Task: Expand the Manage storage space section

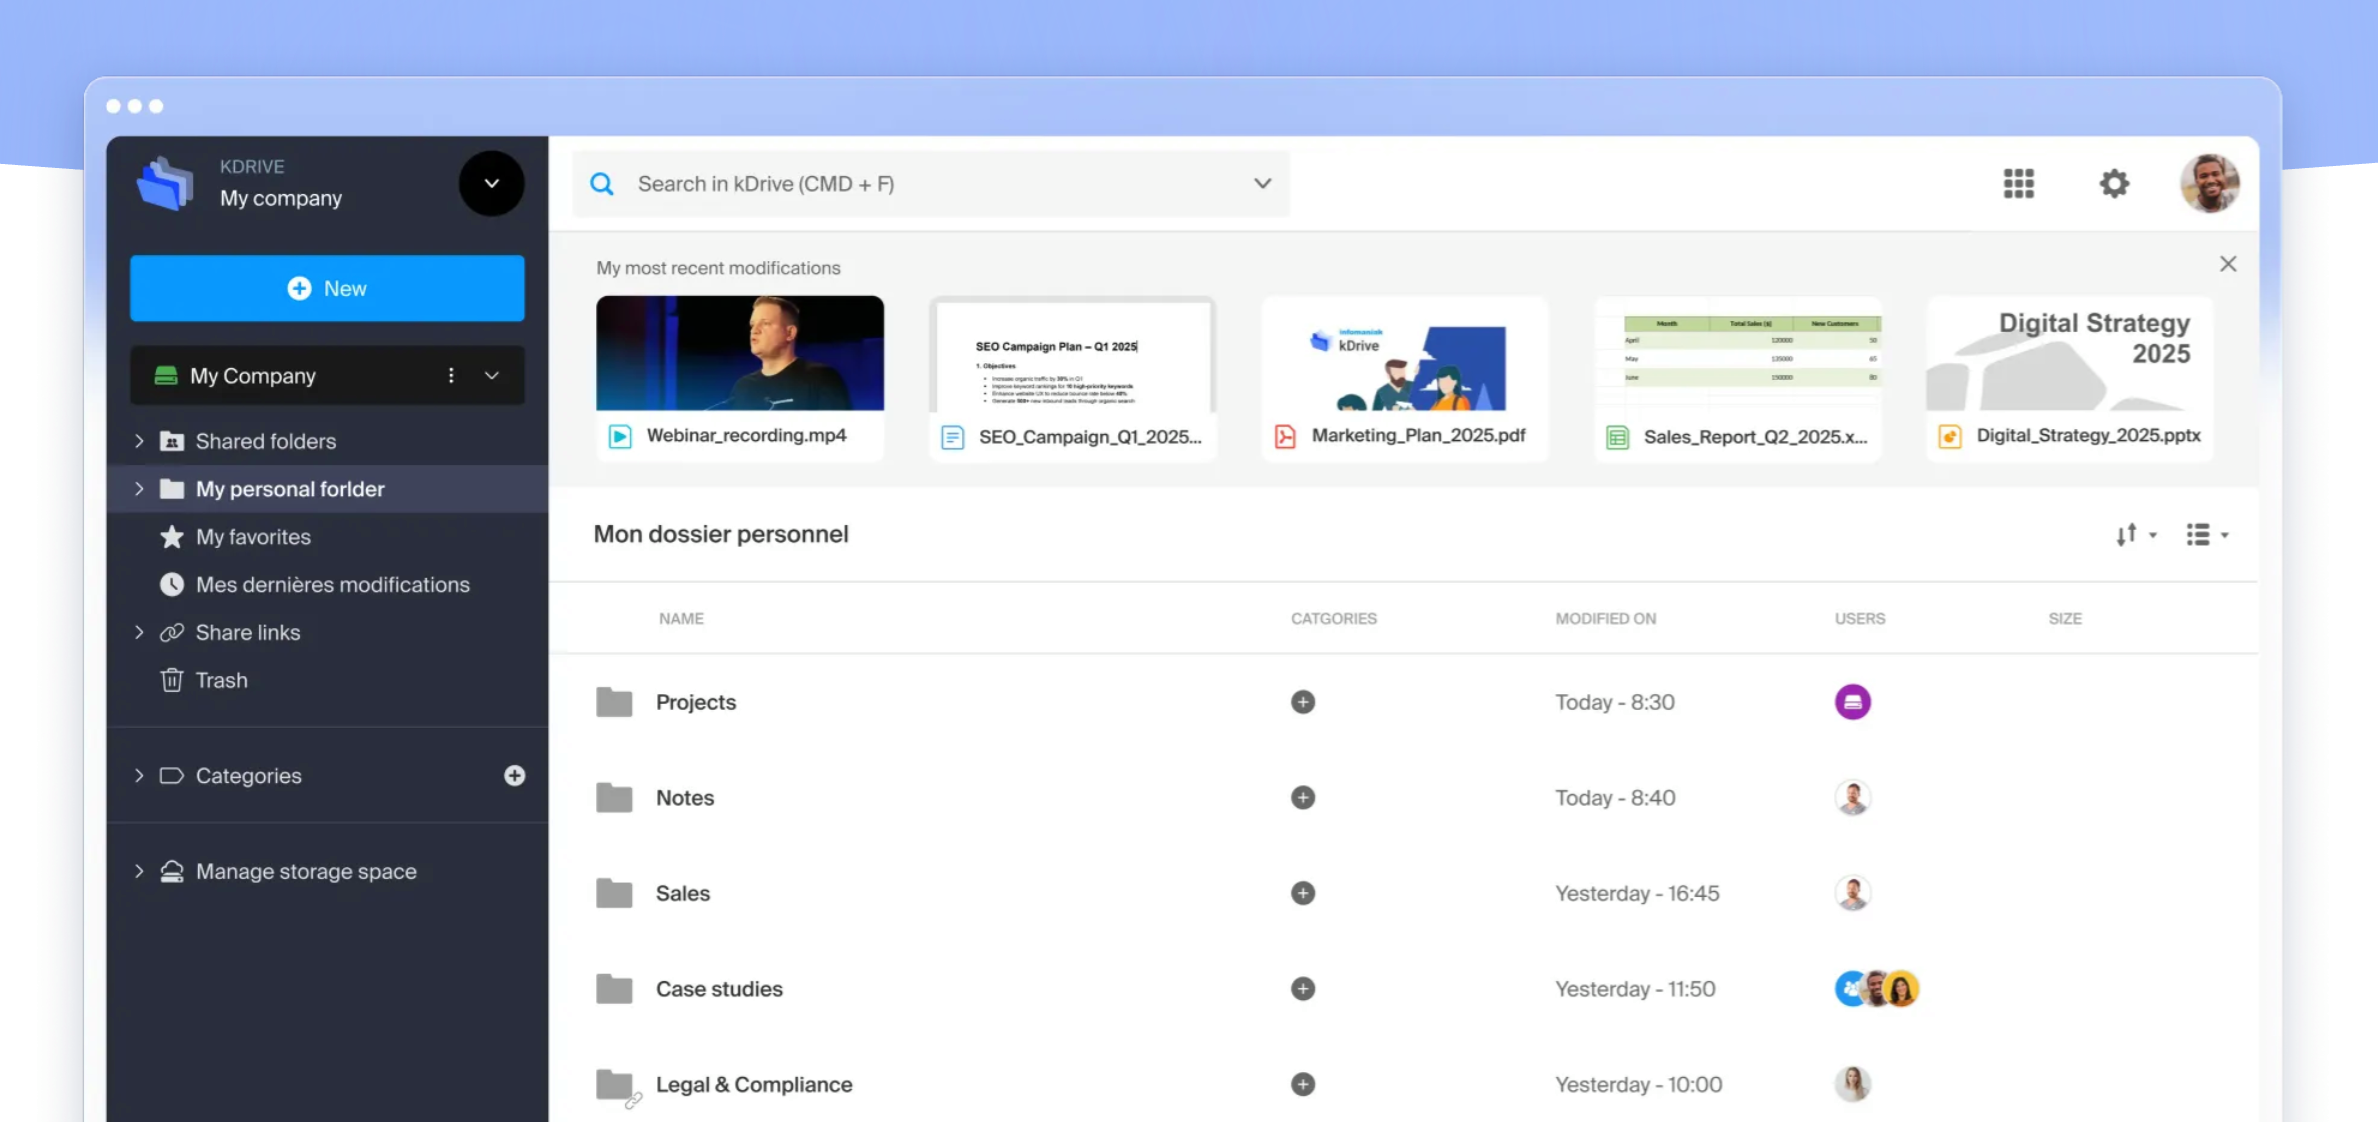Action: tap(139, 872)
